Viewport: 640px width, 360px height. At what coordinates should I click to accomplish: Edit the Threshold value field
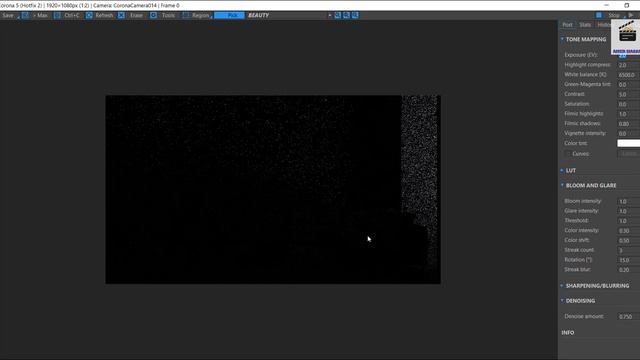pyautogui.click(x=629, y=221)
